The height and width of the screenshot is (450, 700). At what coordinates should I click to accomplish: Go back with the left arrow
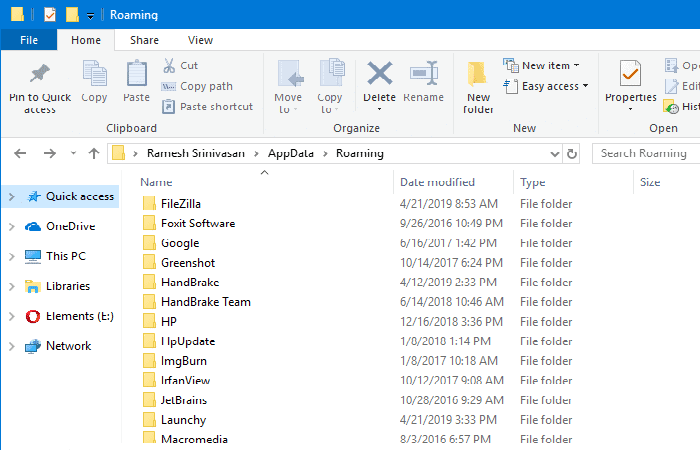[20, 154]
